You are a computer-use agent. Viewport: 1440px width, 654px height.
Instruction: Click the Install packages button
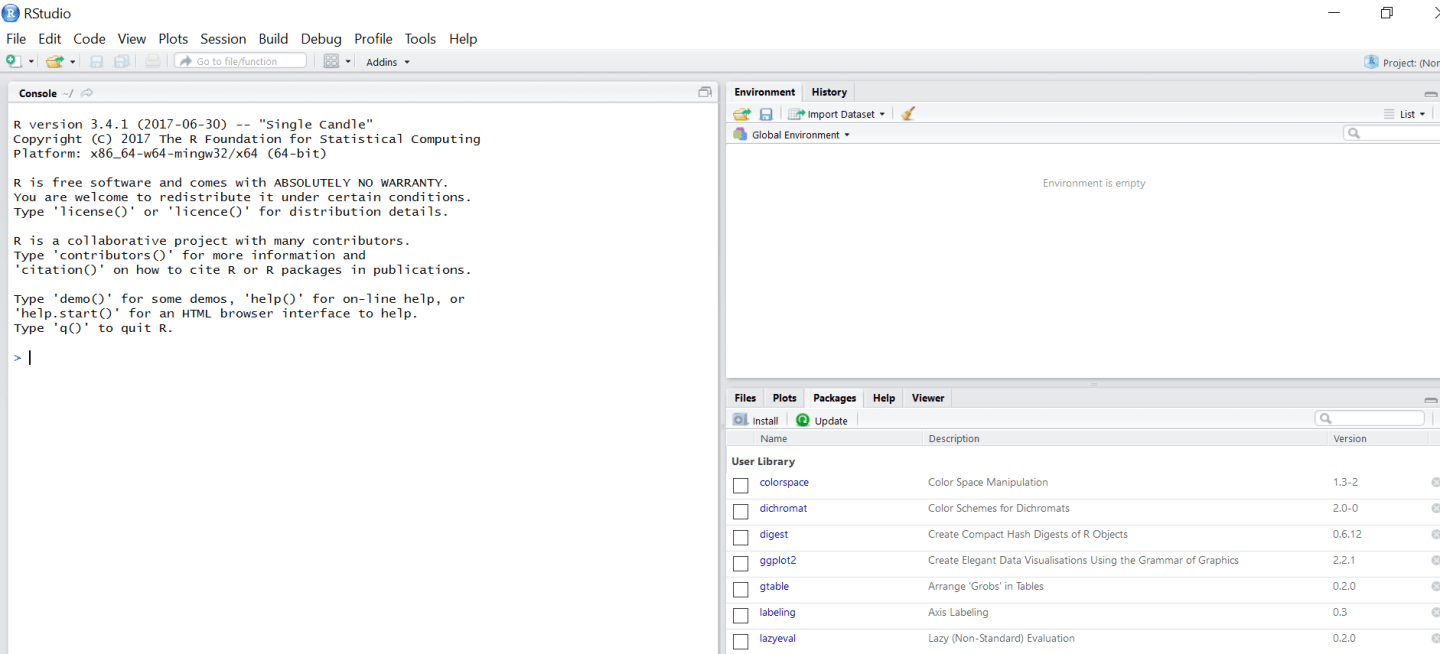(756, 421)
